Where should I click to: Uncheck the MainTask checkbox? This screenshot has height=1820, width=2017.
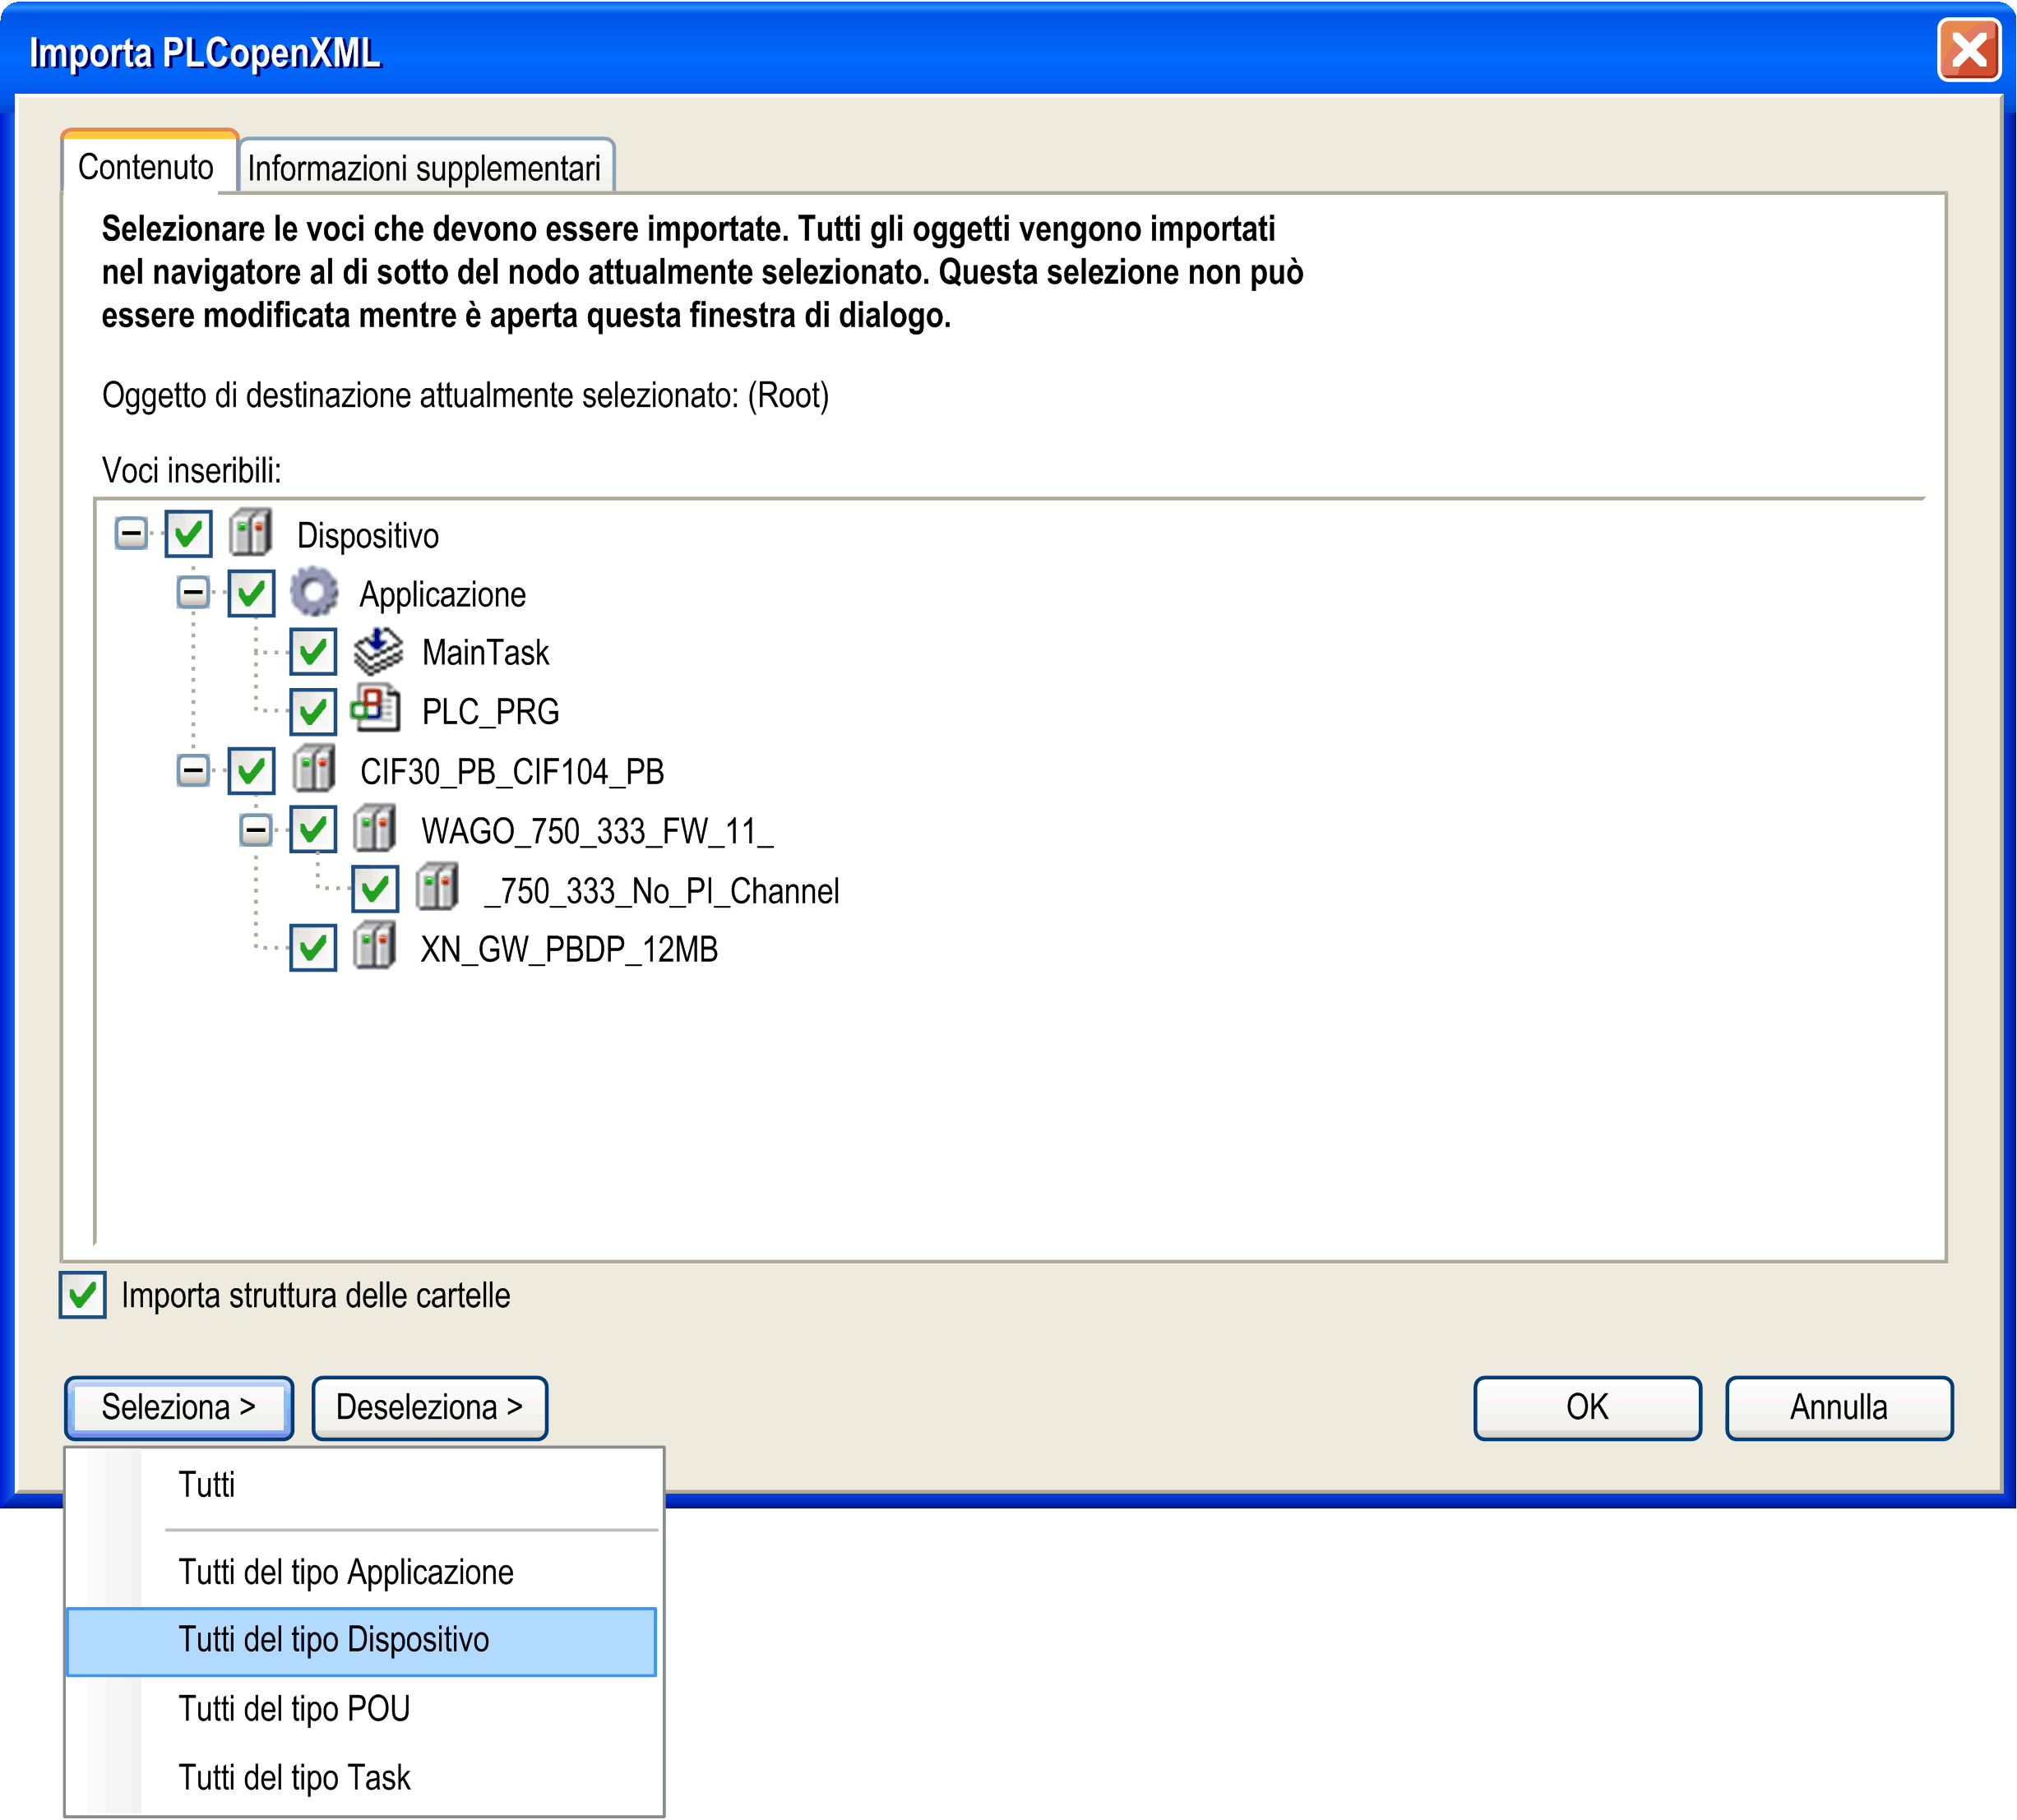[313, 652]
